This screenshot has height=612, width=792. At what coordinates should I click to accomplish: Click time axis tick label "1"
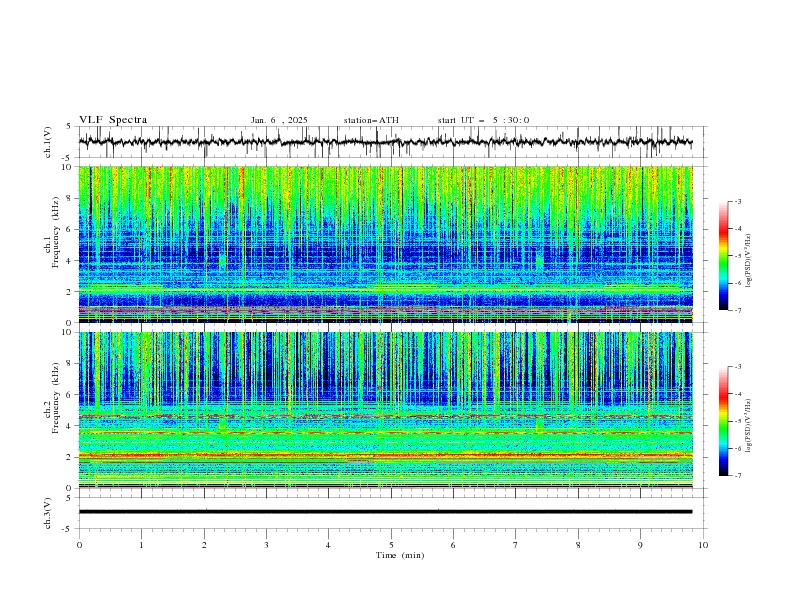coord(141,545)
